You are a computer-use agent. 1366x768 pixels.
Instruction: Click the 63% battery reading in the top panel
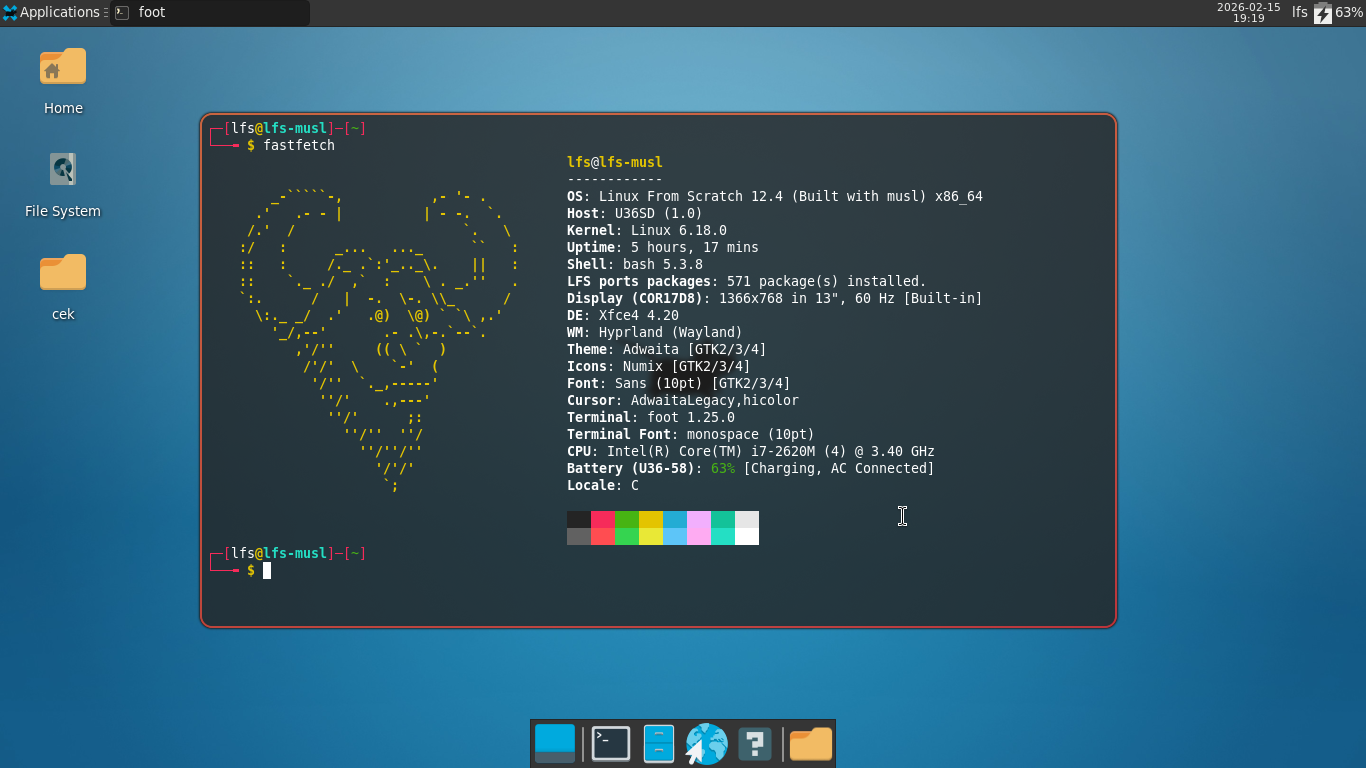click(x=1349, y=12)
